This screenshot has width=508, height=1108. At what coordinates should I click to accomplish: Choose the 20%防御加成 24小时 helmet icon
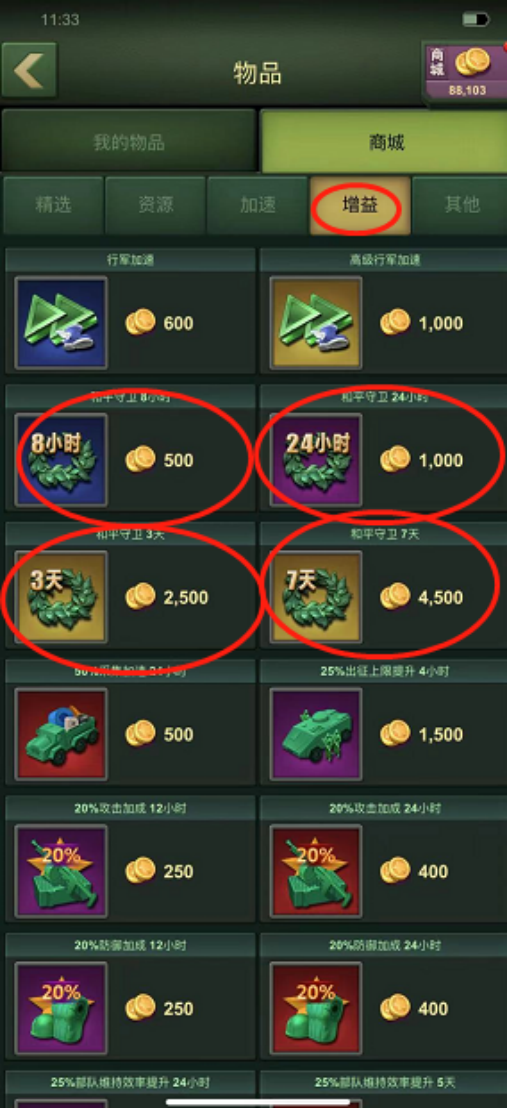[x=316, y=1008]
